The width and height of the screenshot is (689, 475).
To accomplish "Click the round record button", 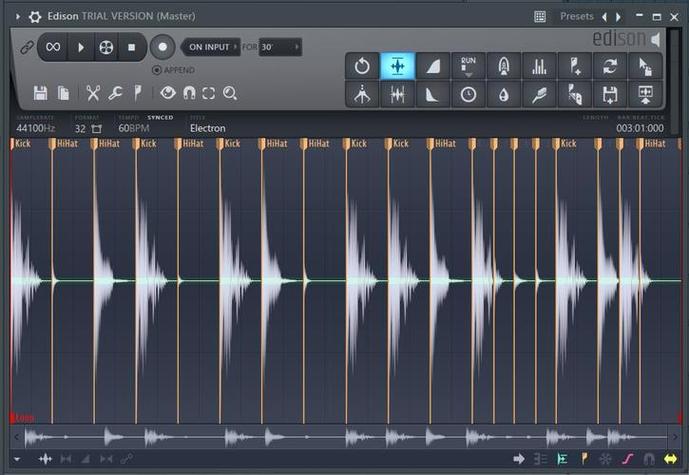I will pyautogui.click(x=163, y=47).
